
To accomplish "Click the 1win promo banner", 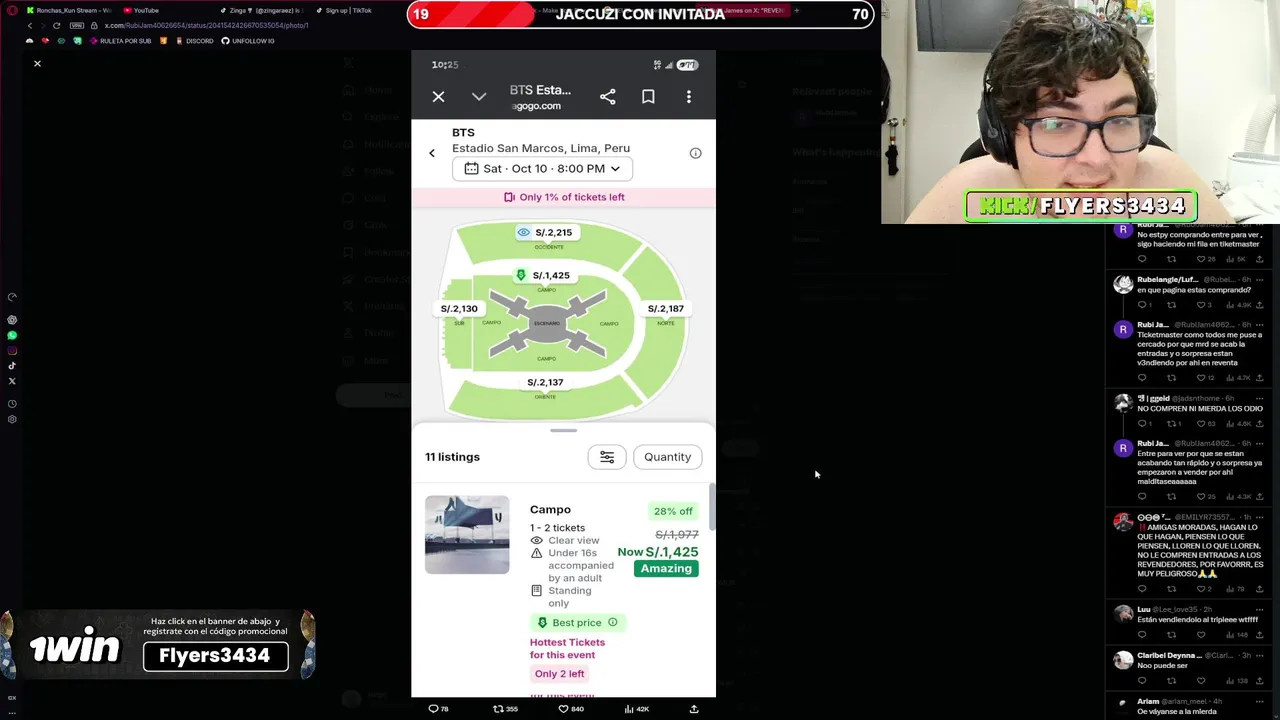I will [x=158, y=645].
